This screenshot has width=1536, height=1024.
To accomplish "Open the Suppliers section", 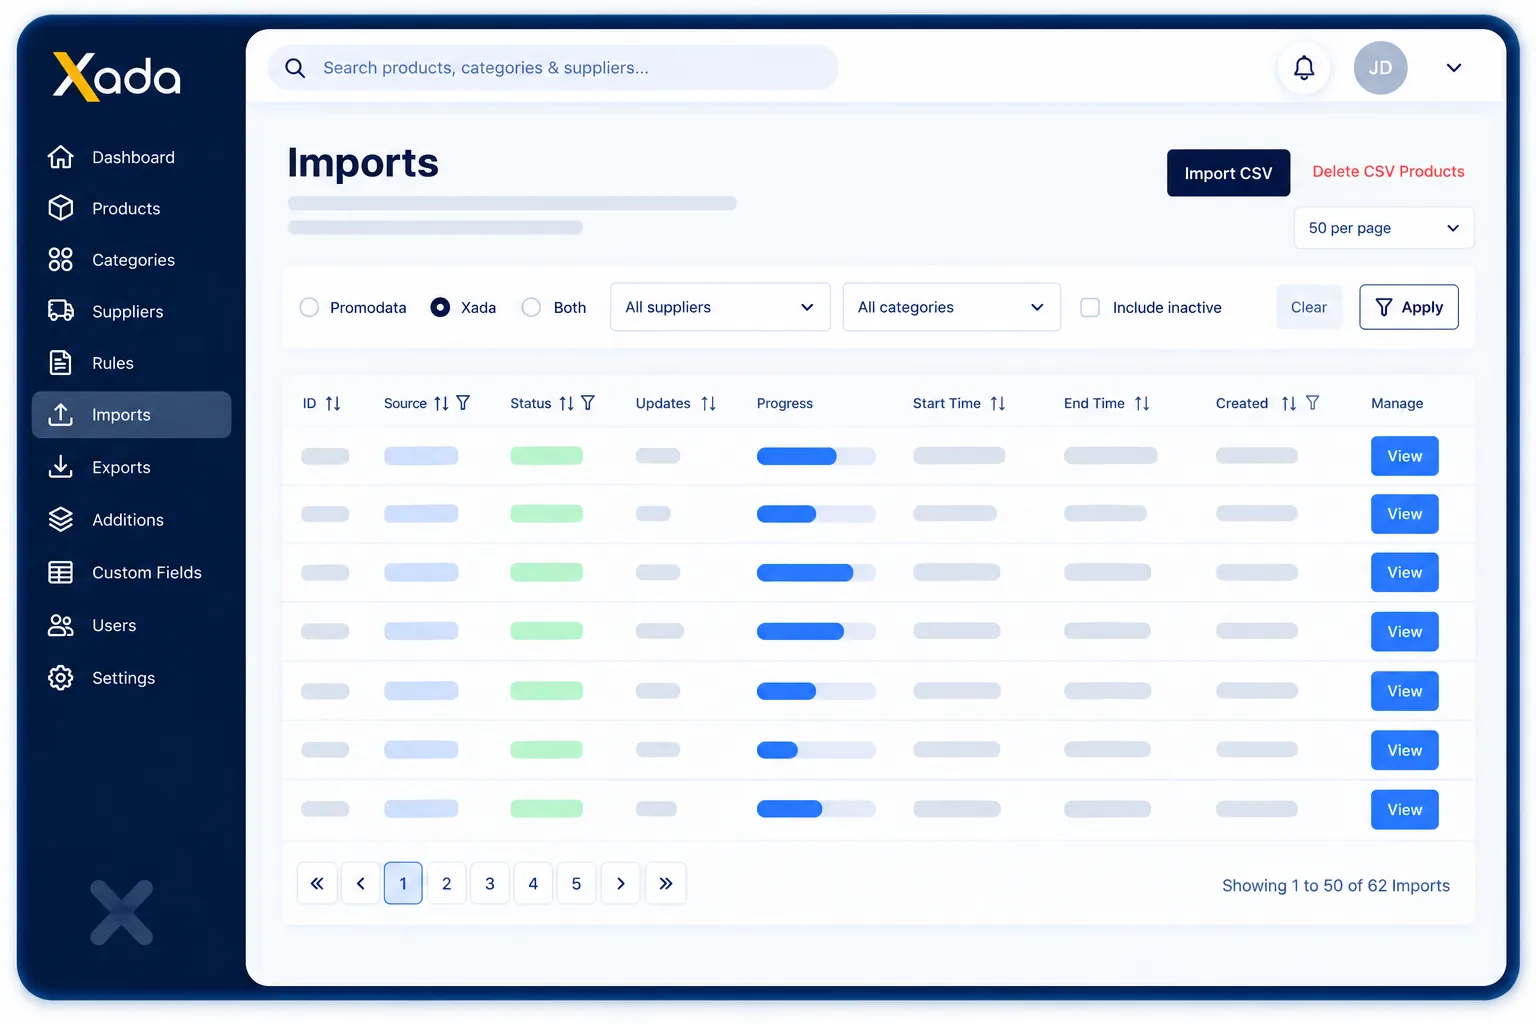I will (131, 311).
